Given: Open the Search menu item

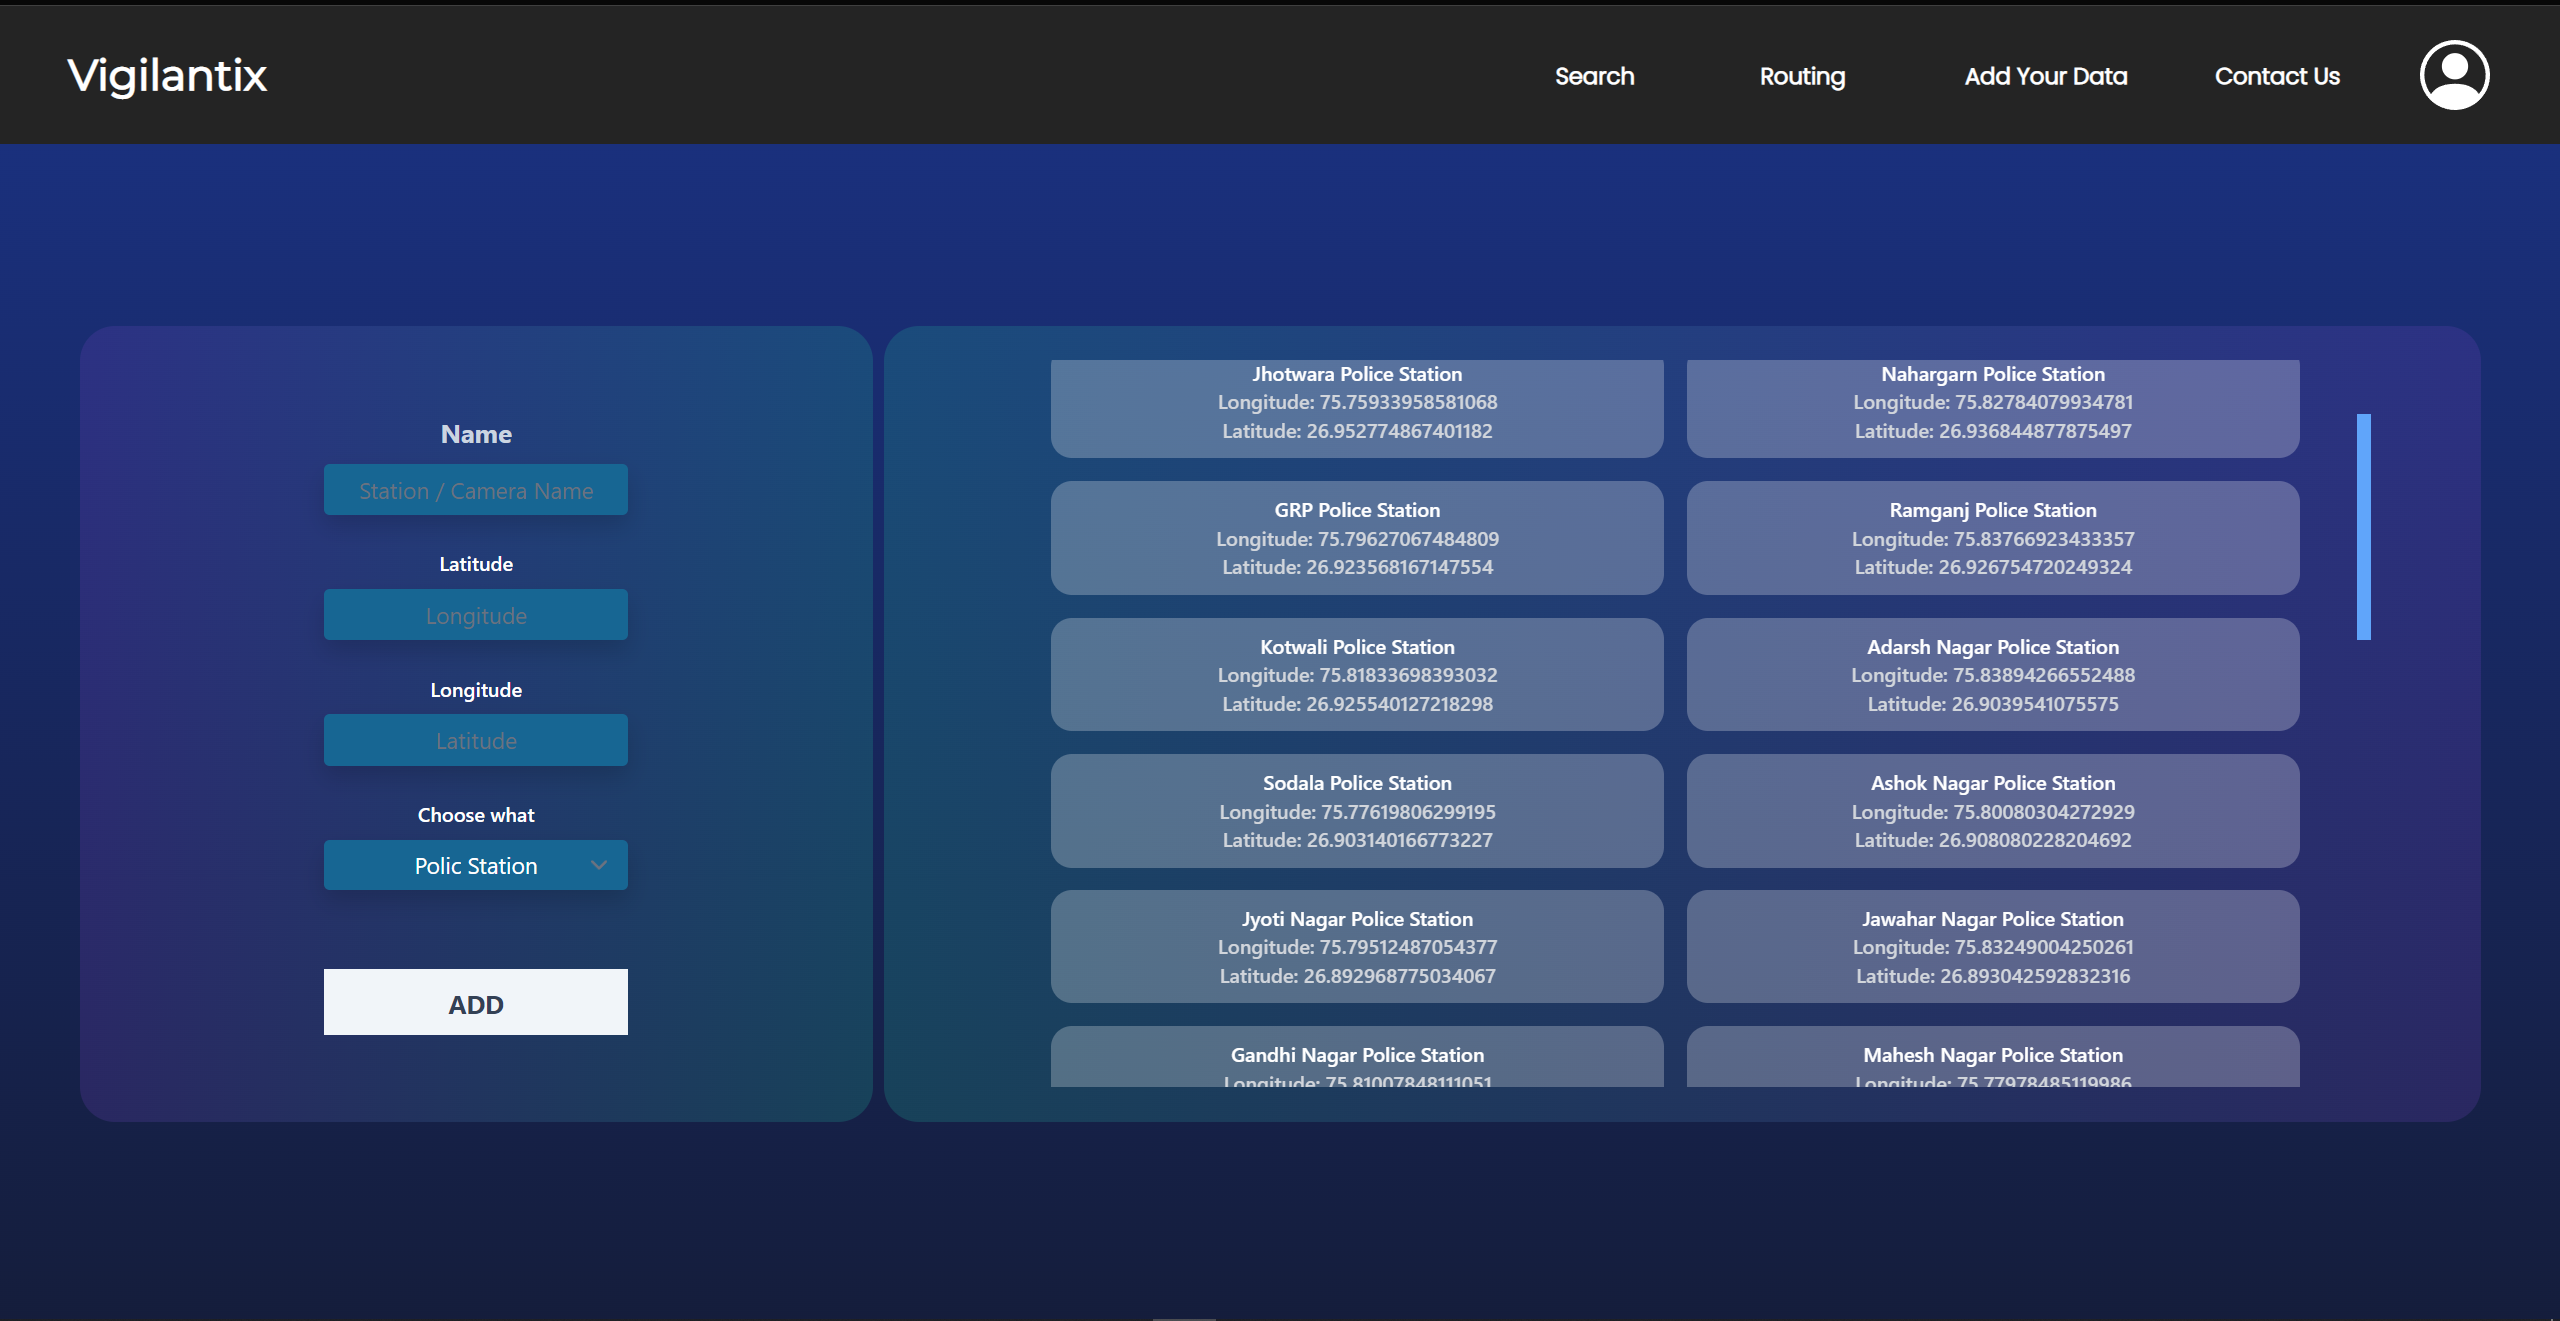Looking at the screenshot, I should pos(1594,76).
